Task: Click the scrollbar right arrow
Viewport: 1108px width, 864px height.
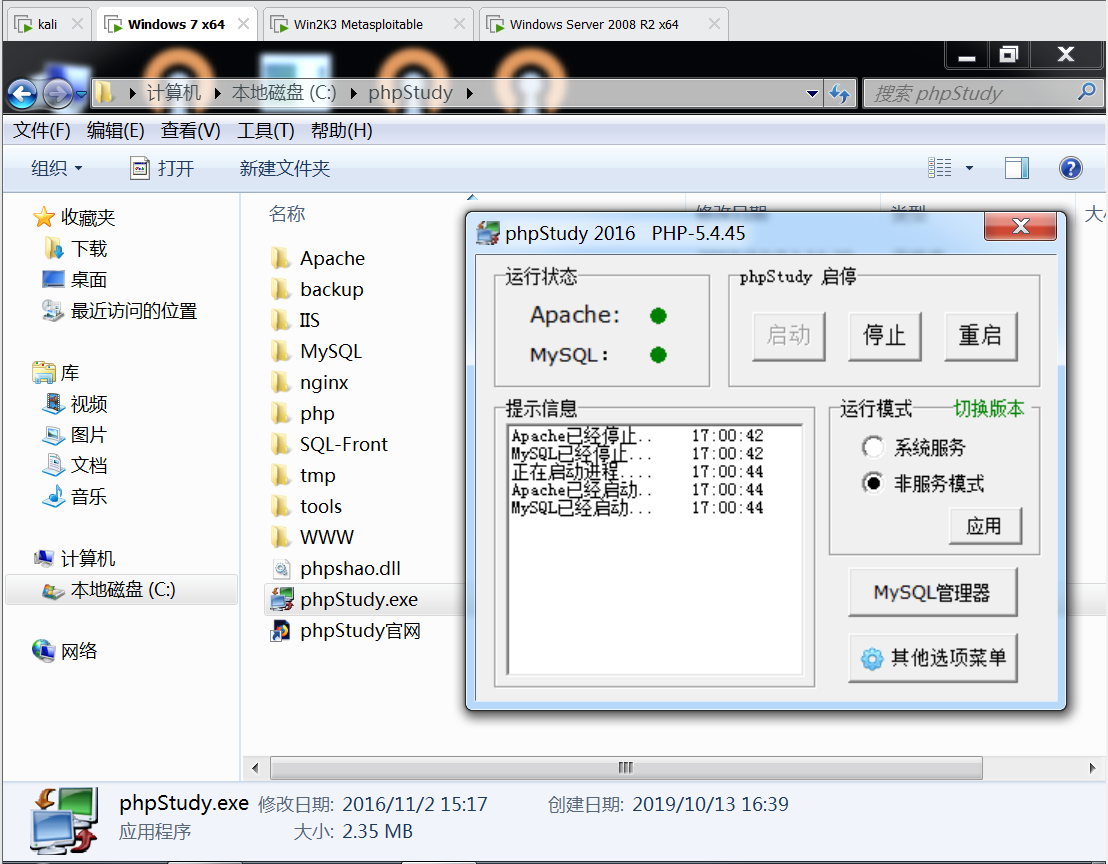Action: [1092, 768]
